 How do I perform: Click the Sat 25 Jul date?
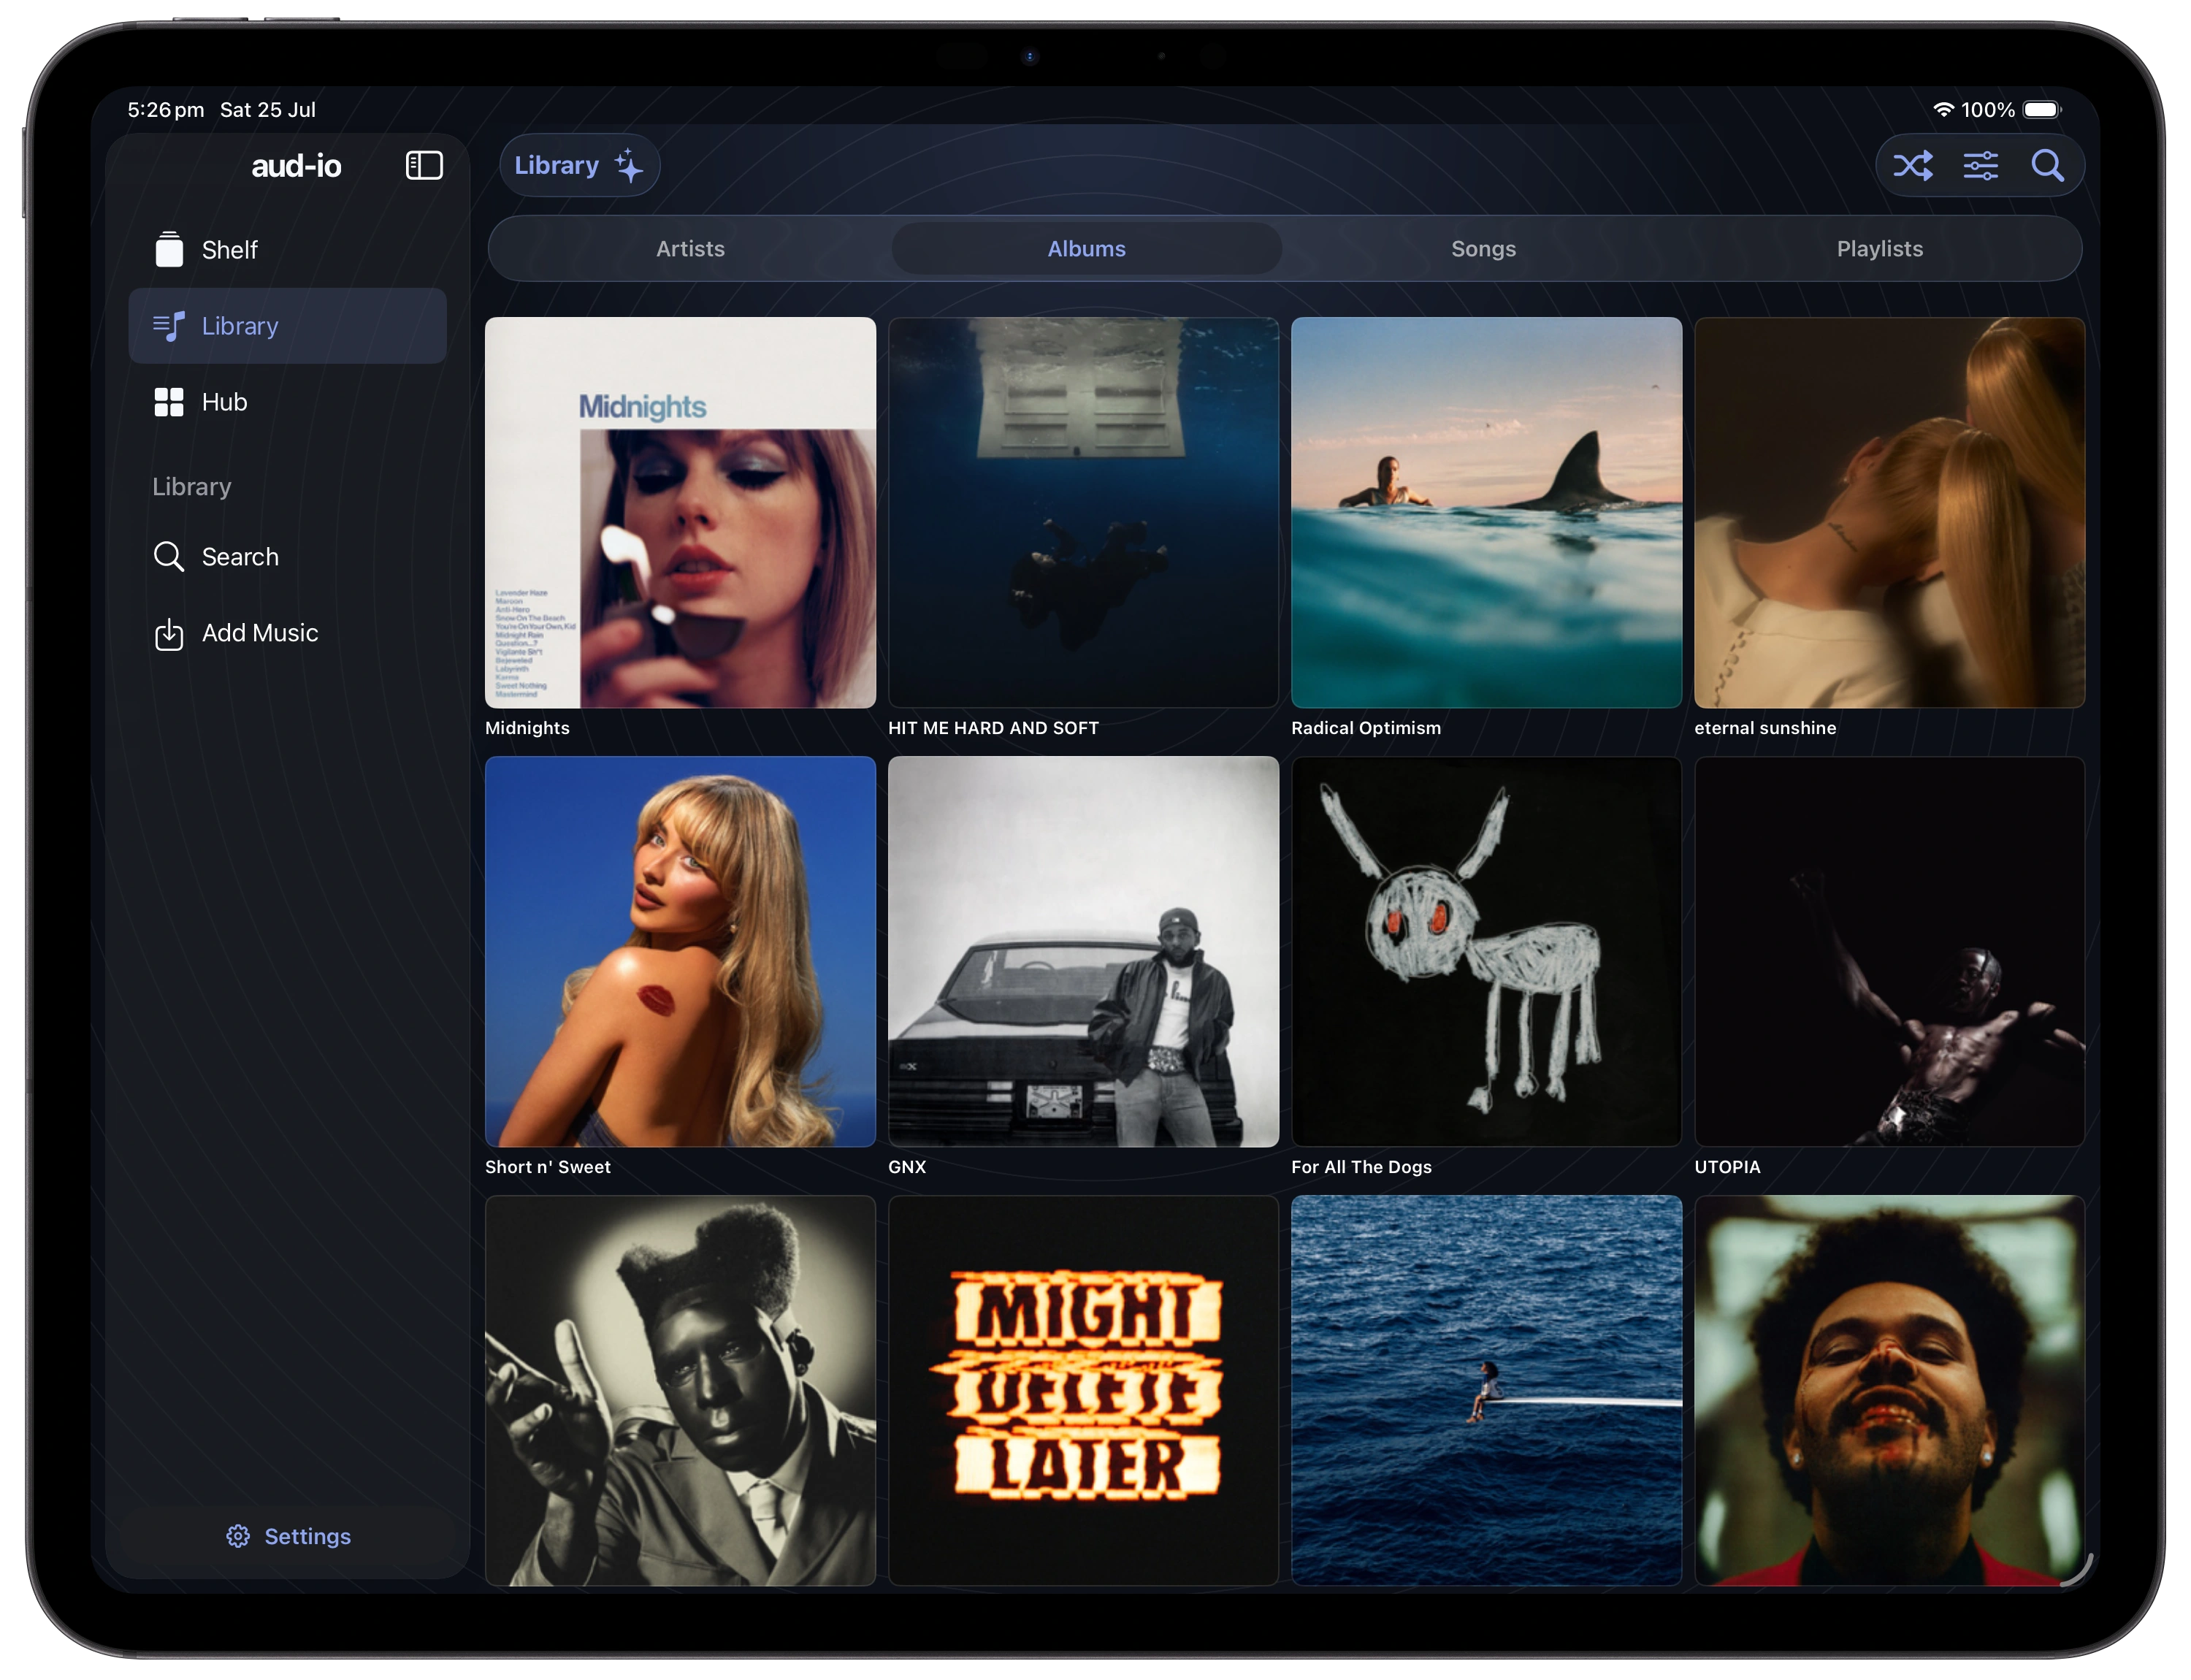[268, 110]
